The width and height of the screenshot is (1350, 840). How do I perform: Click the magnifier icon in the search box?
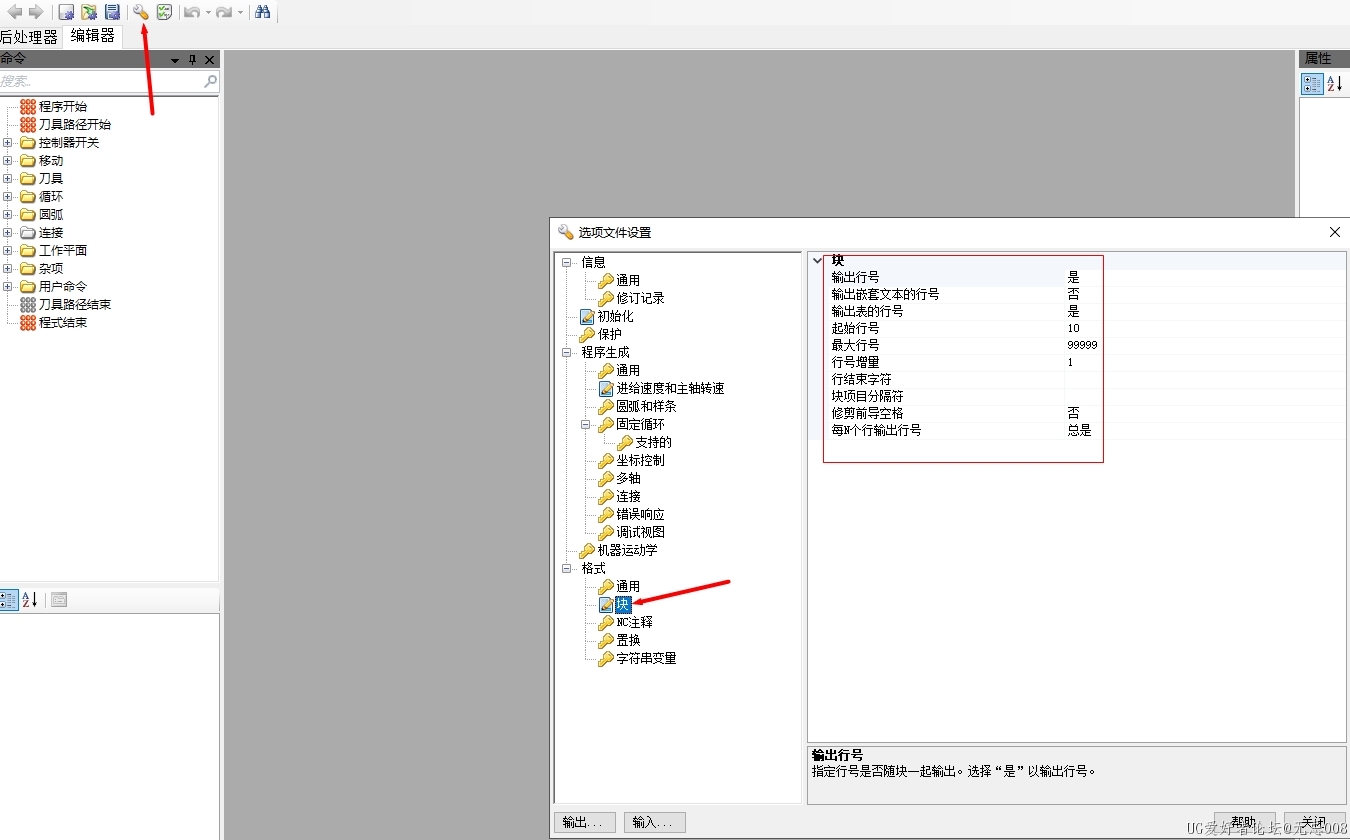[x=210, y=81]
